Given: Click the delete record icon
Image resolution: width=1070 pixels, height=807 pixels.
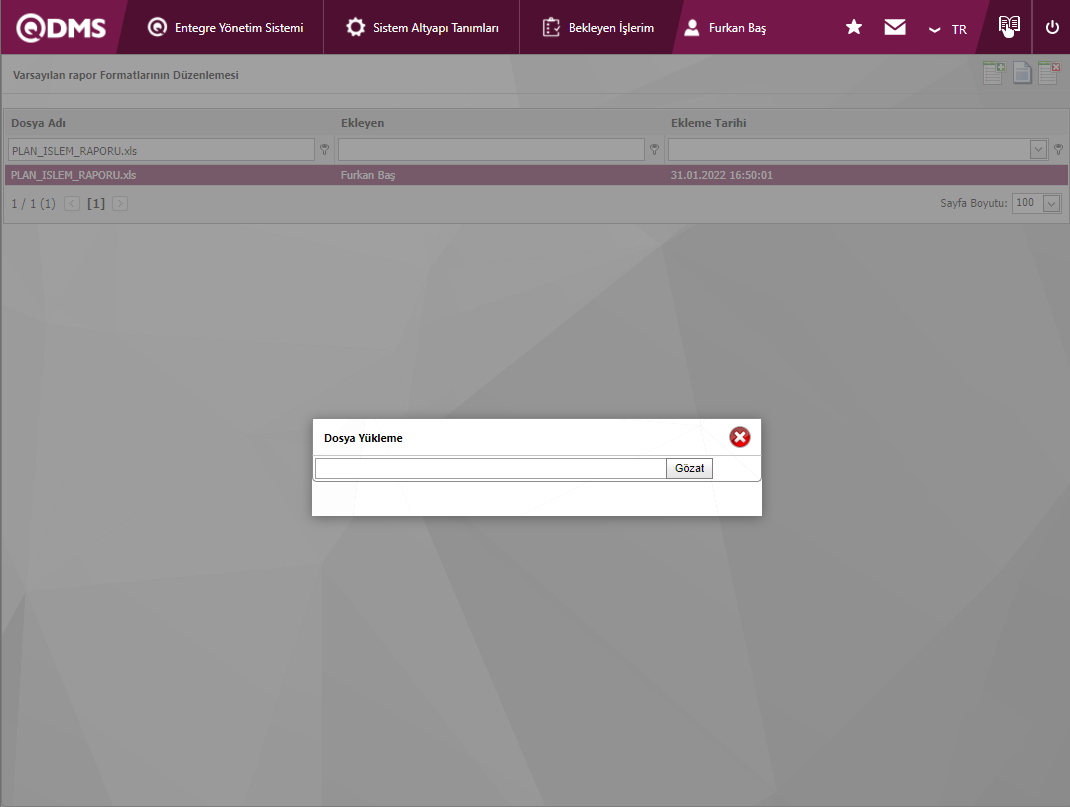Looking at the screenshot, I should point(1049,73).
